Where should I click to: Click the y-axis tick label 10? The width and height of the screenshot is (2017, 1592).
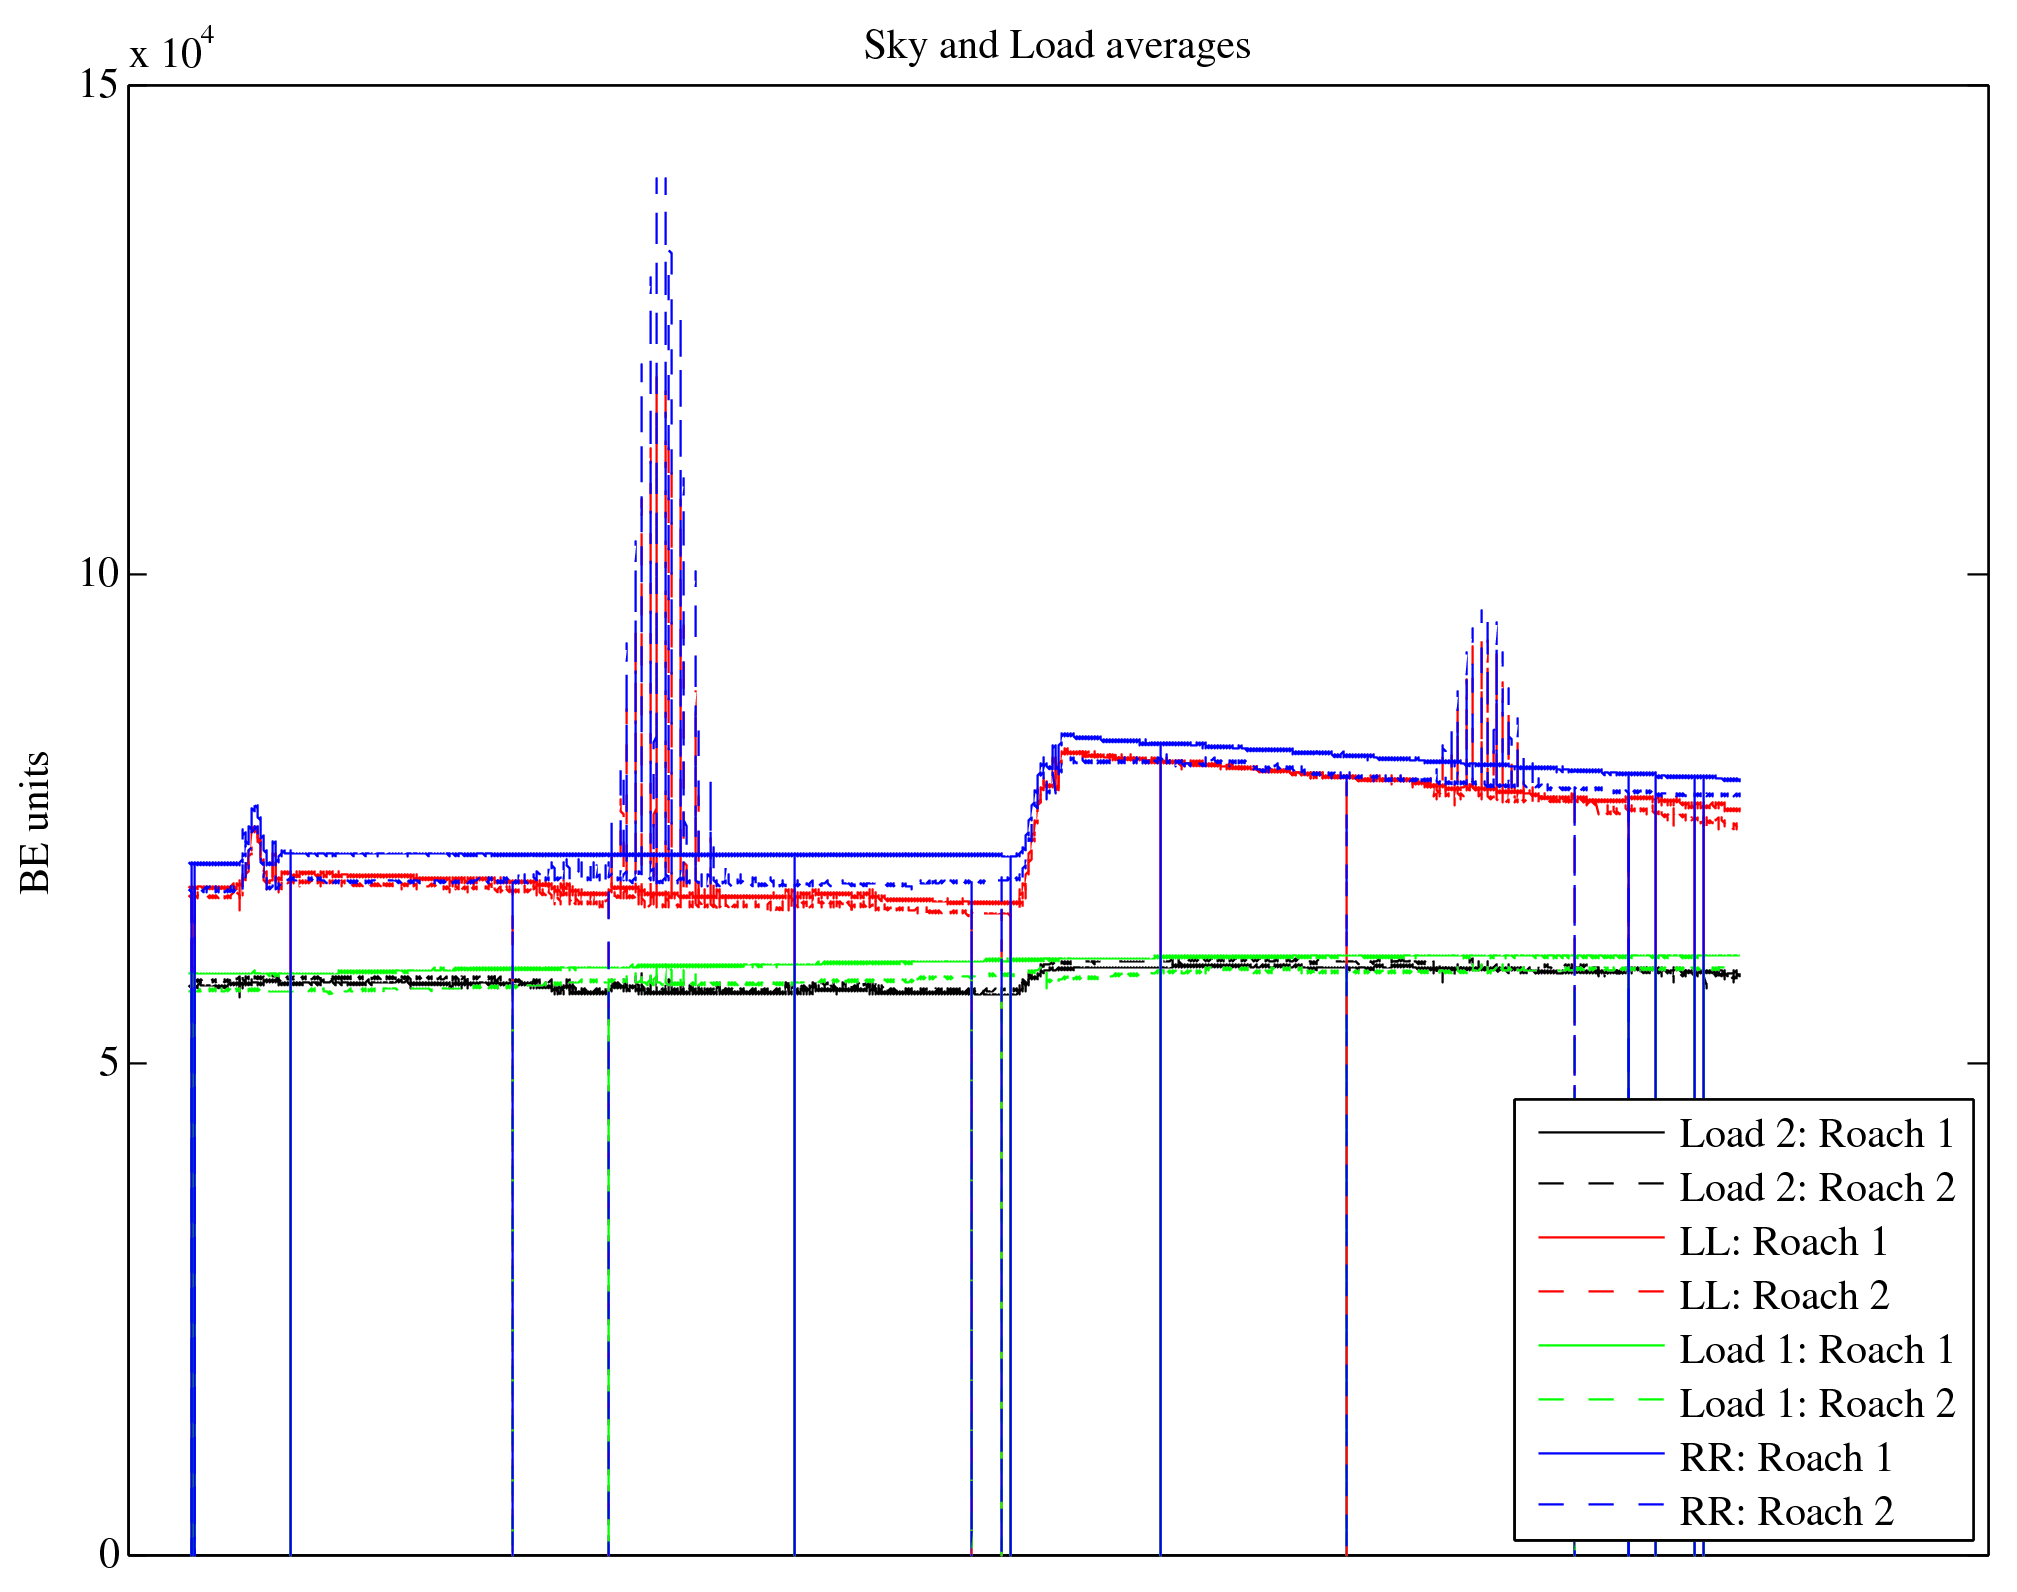click(98, 574)
